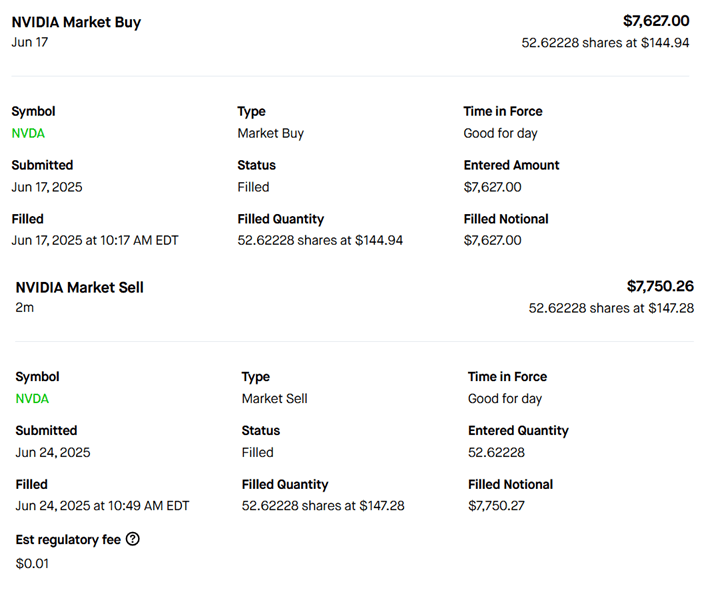The image size is (702, 610).
Task: Click the Market Buy type value
Action: (x=270, y=133)
